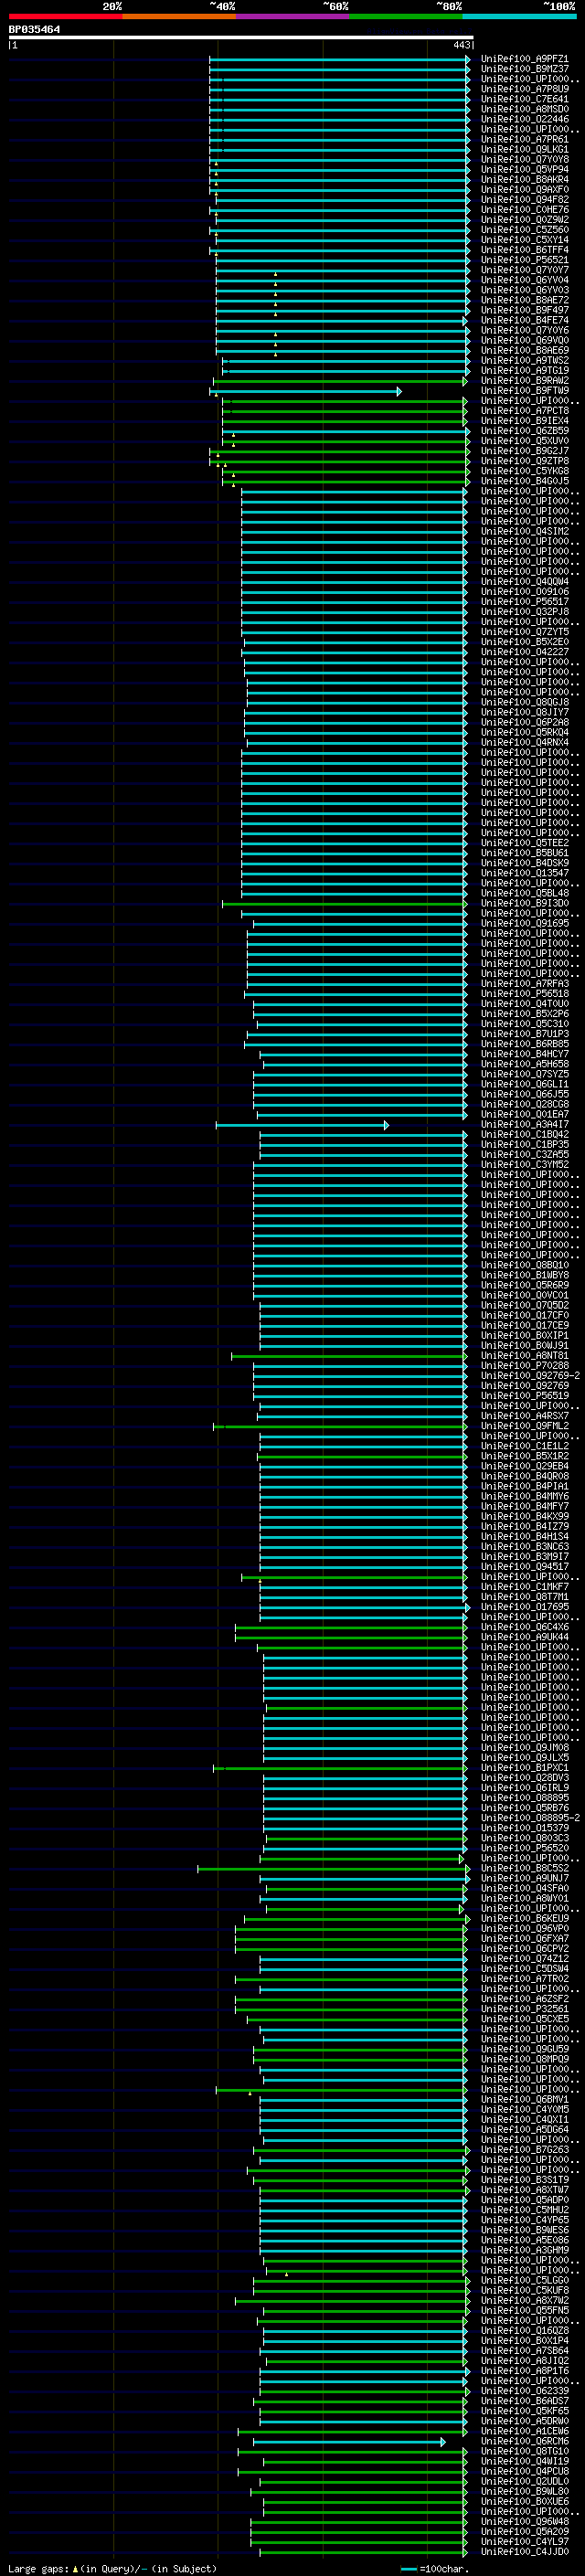
Task: Select the UniRef100_A7PCT8 label
Action: (524, 411)
